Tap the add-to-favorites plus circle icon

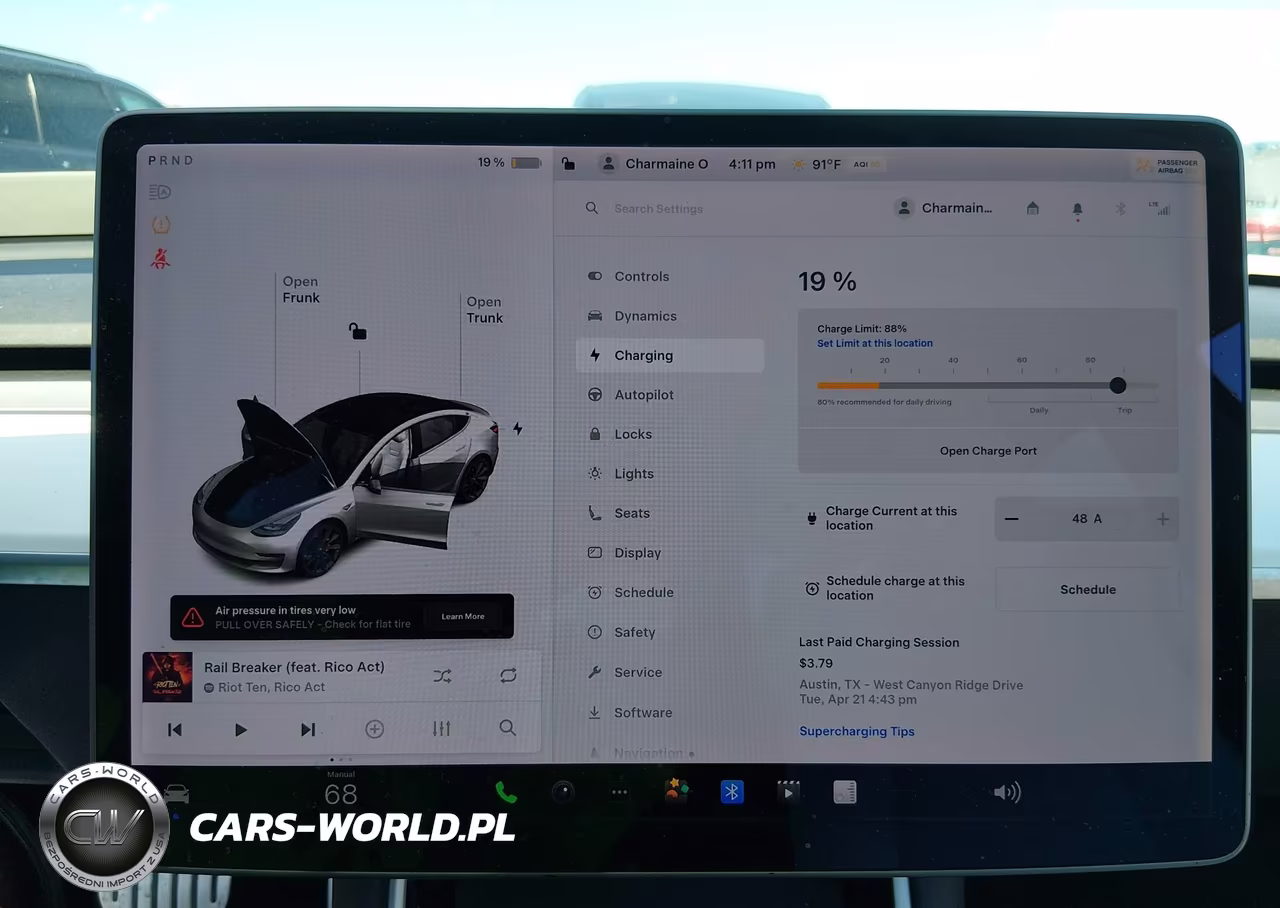pos(374,730)
